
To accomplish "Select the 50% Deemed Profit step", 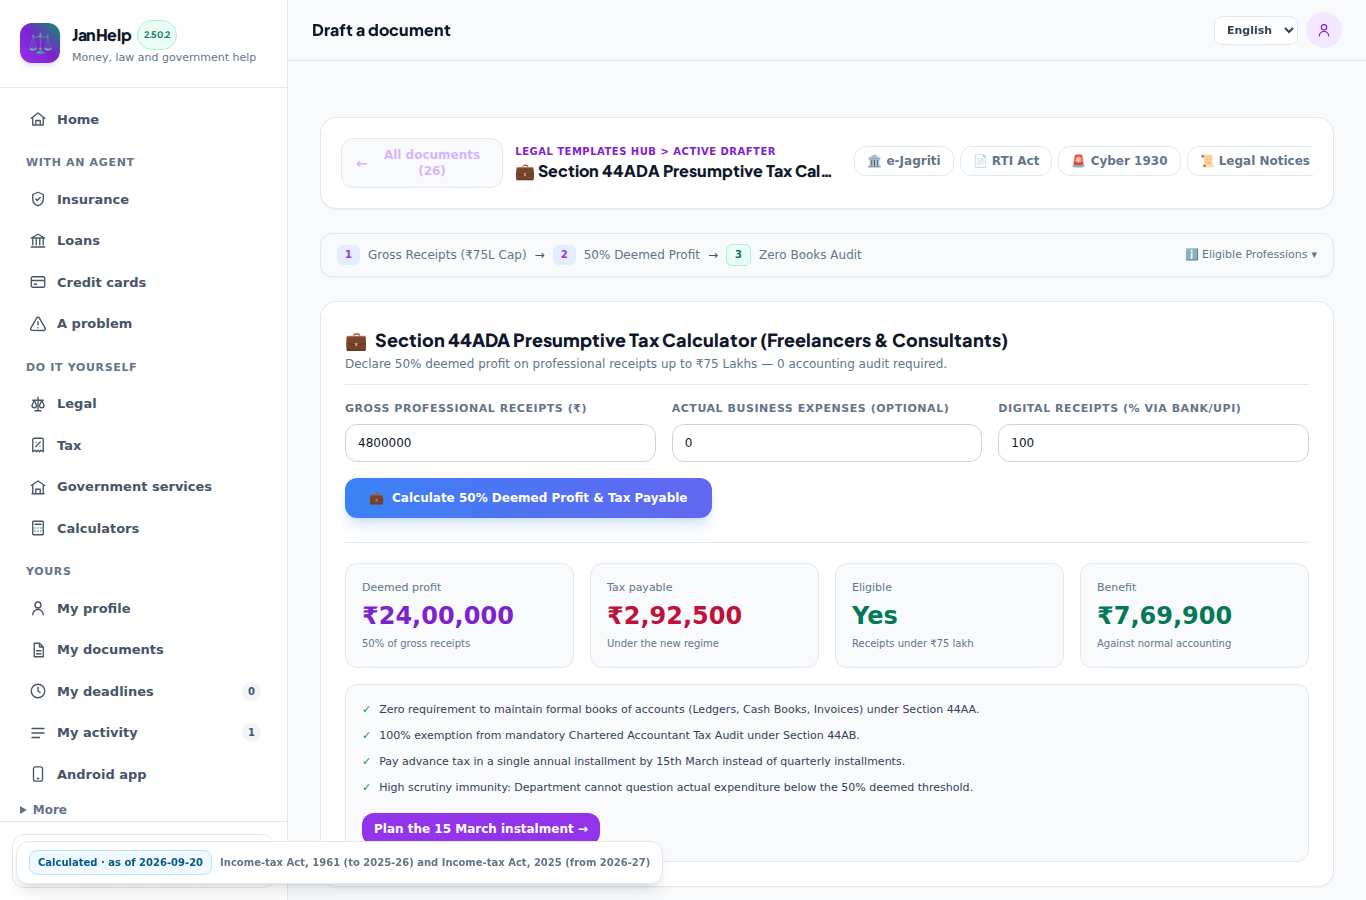I will coord(628,255).
